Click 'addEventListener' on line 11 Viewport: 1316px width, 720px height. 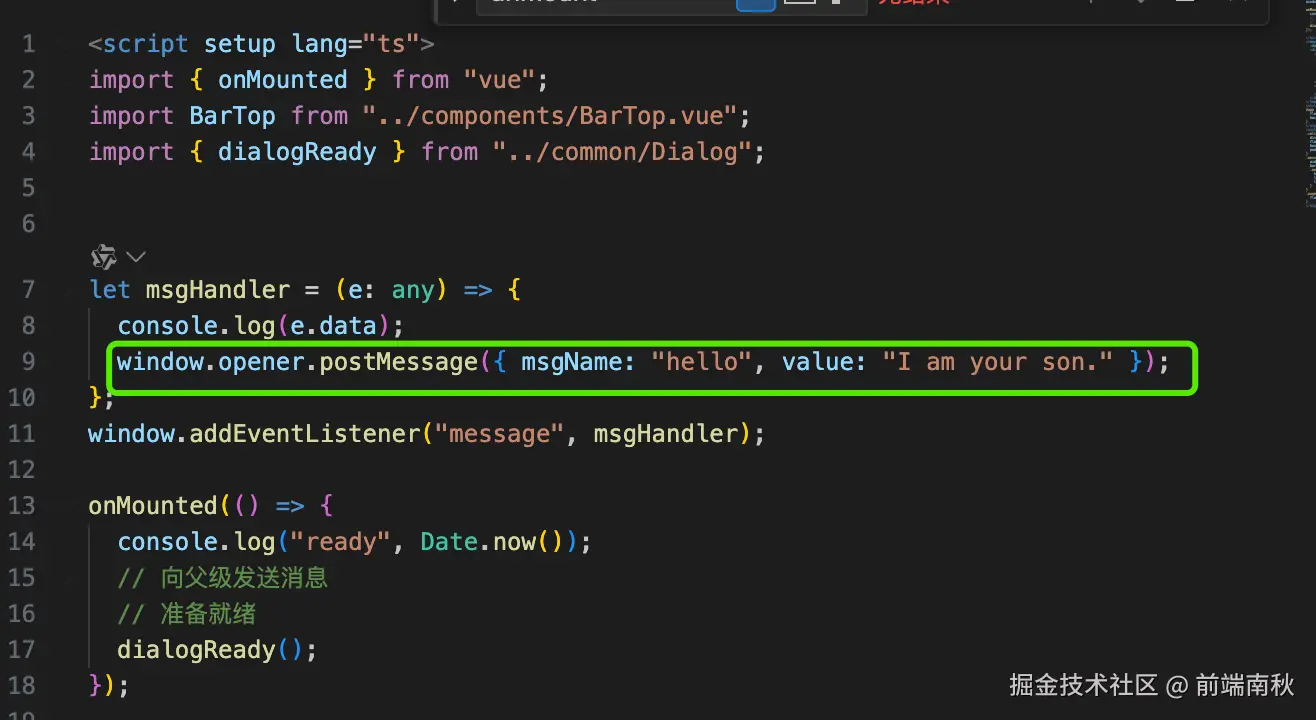click(x=305, y=434)
